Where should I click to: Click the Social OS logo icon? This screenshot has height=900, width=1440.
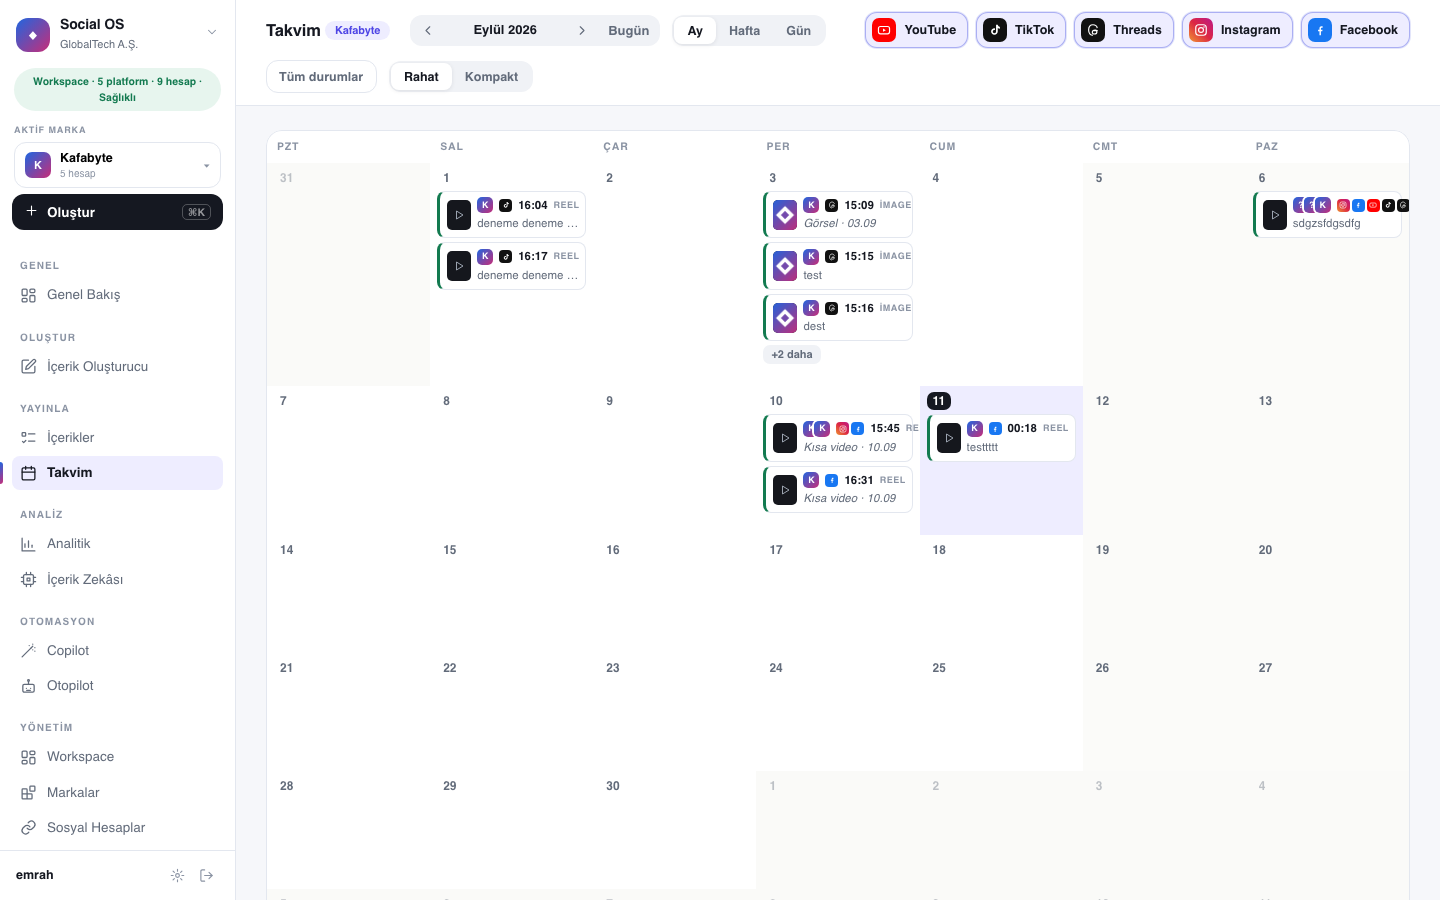click(33, 34)
